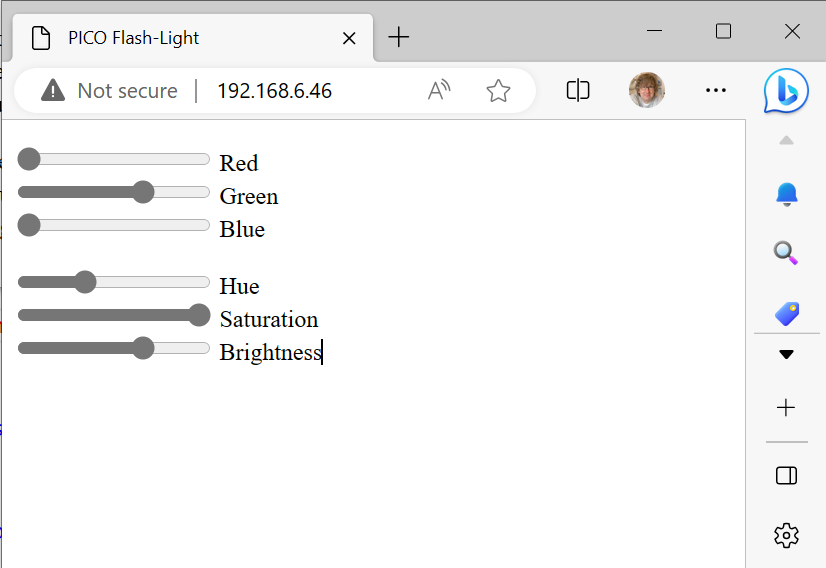Close the browser window

click(792, 31)
